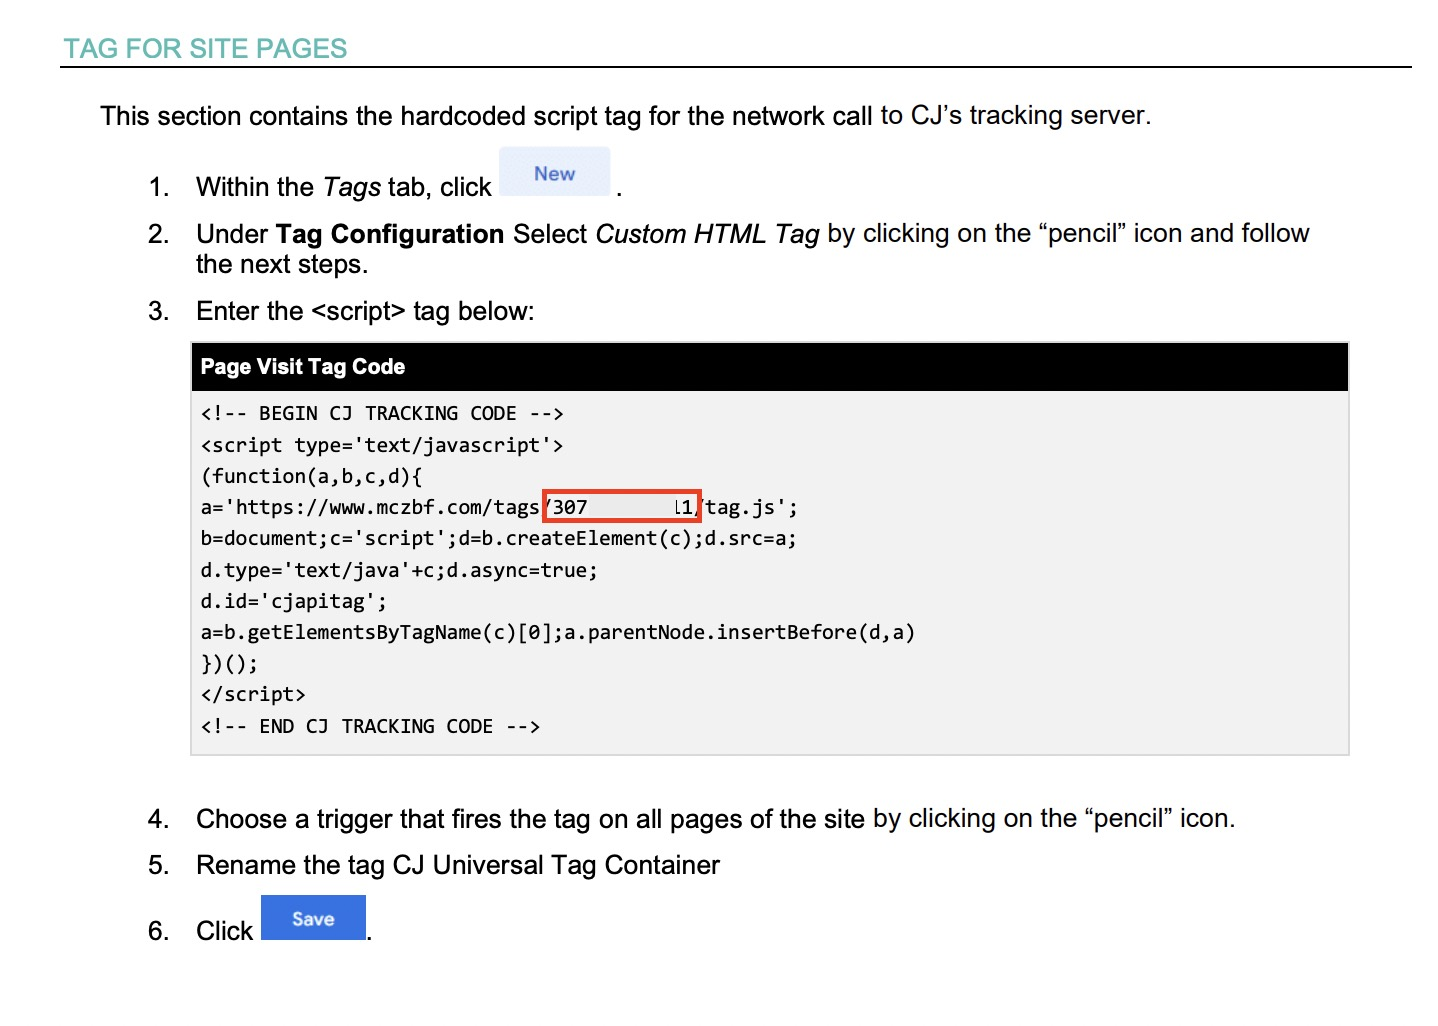1438x1026 pixels.
Task: Click the 'a=b.getElementsByTagName(c)[0]' code line
Action: [x=557, y=632]
